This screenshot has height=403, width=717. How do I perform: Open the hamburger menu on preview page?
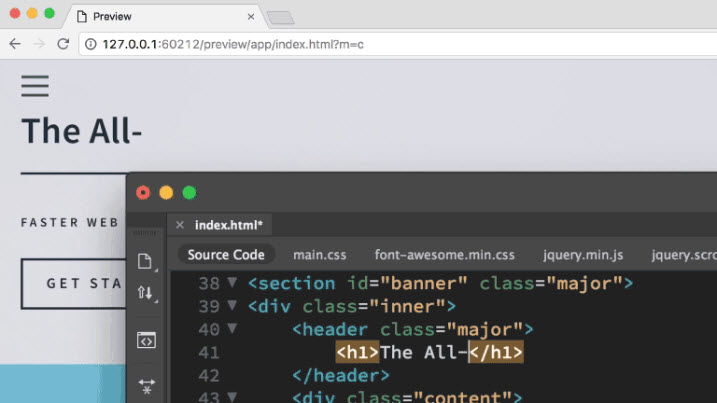click(35, 86)
